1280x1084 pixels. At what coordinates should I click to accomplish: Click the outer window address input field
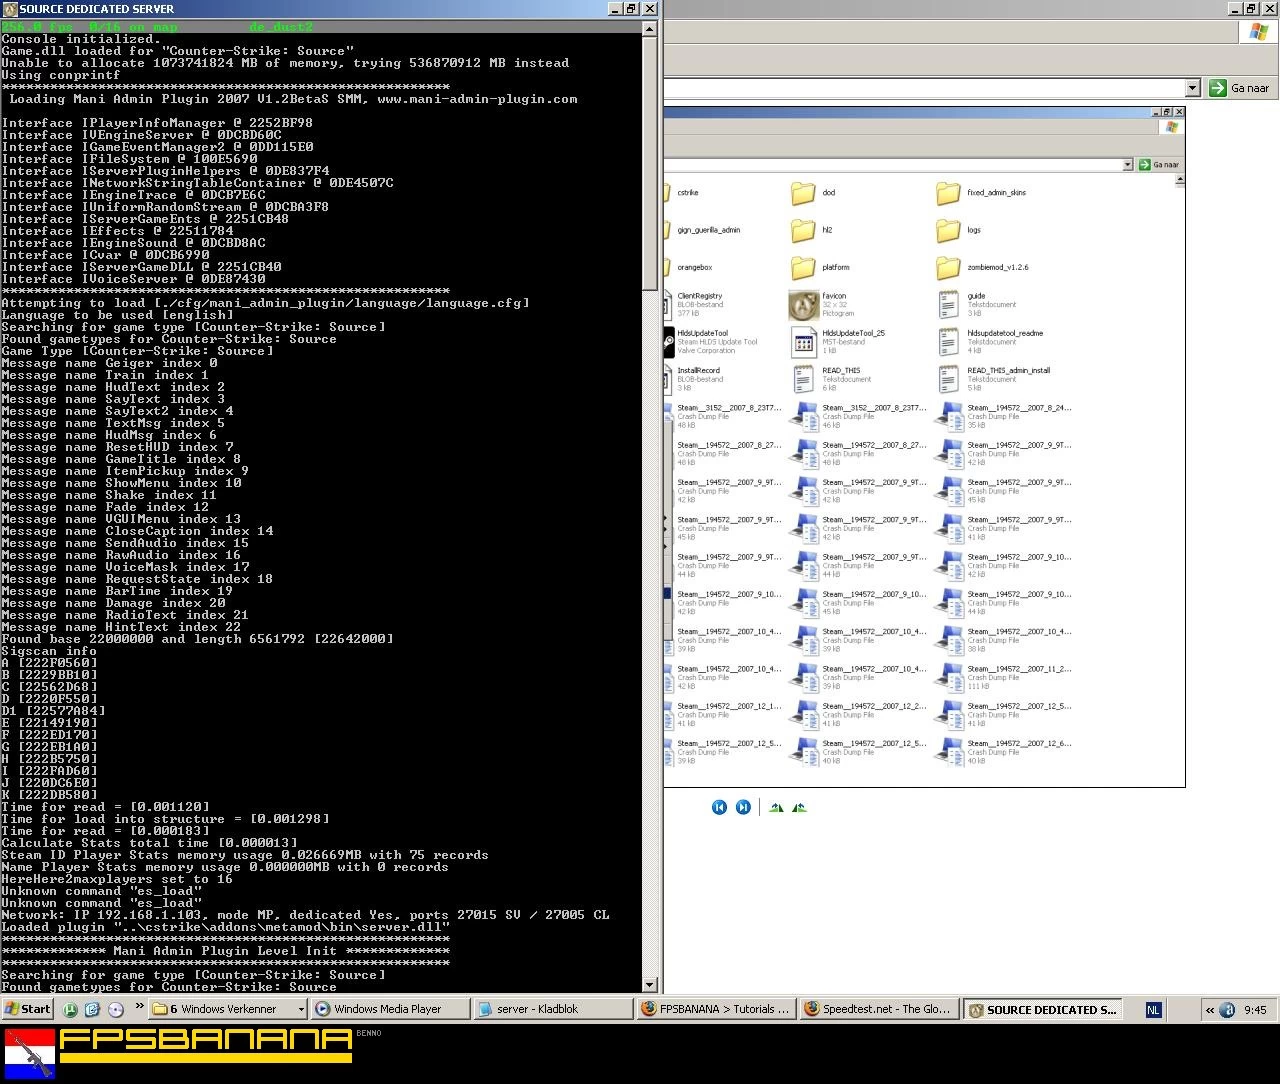click(924, 88)
